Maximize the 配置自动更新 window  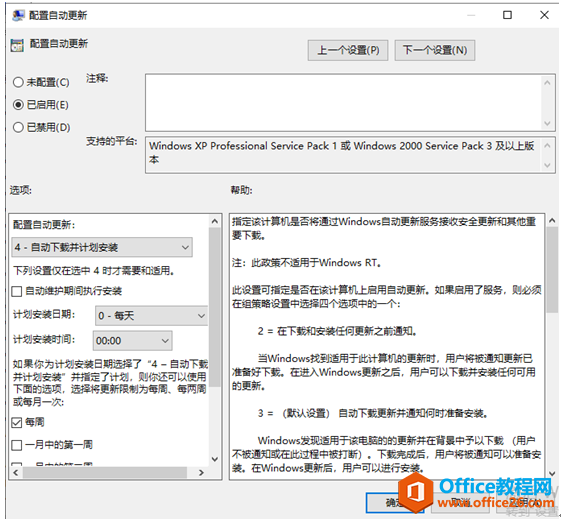click(x=507, y=15)
